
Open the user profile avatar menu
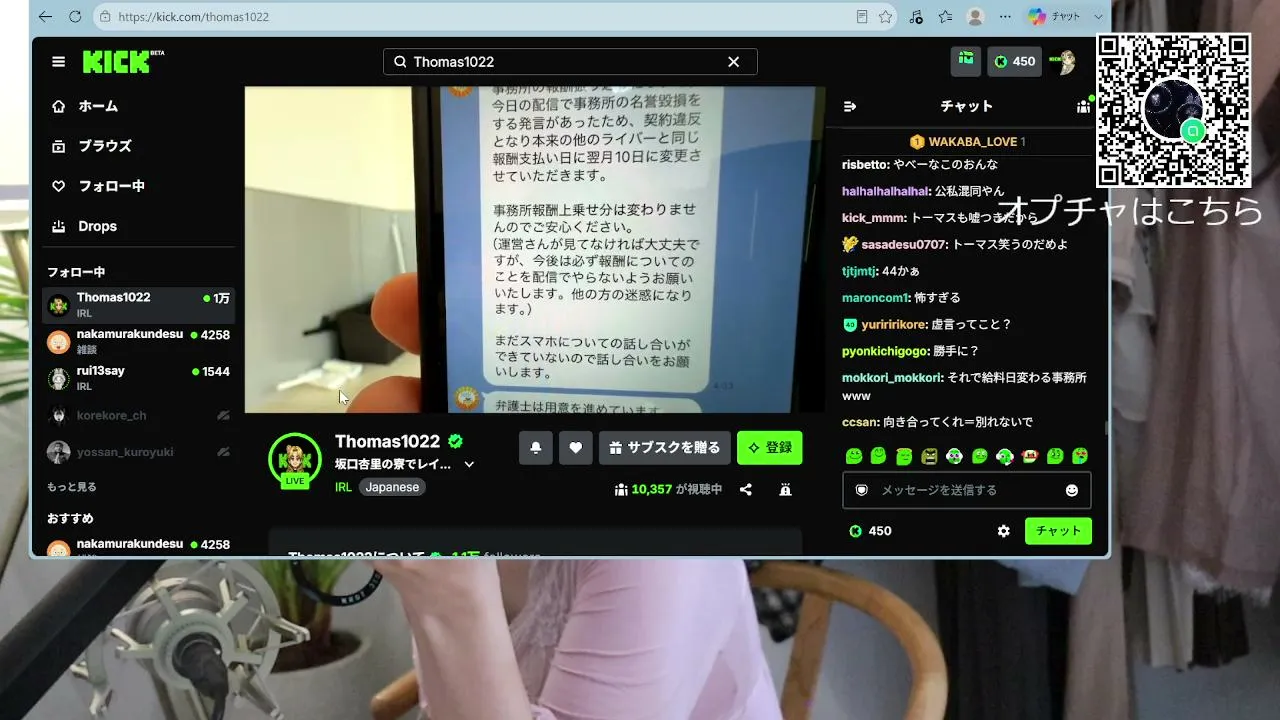(x=1062, y=61)
